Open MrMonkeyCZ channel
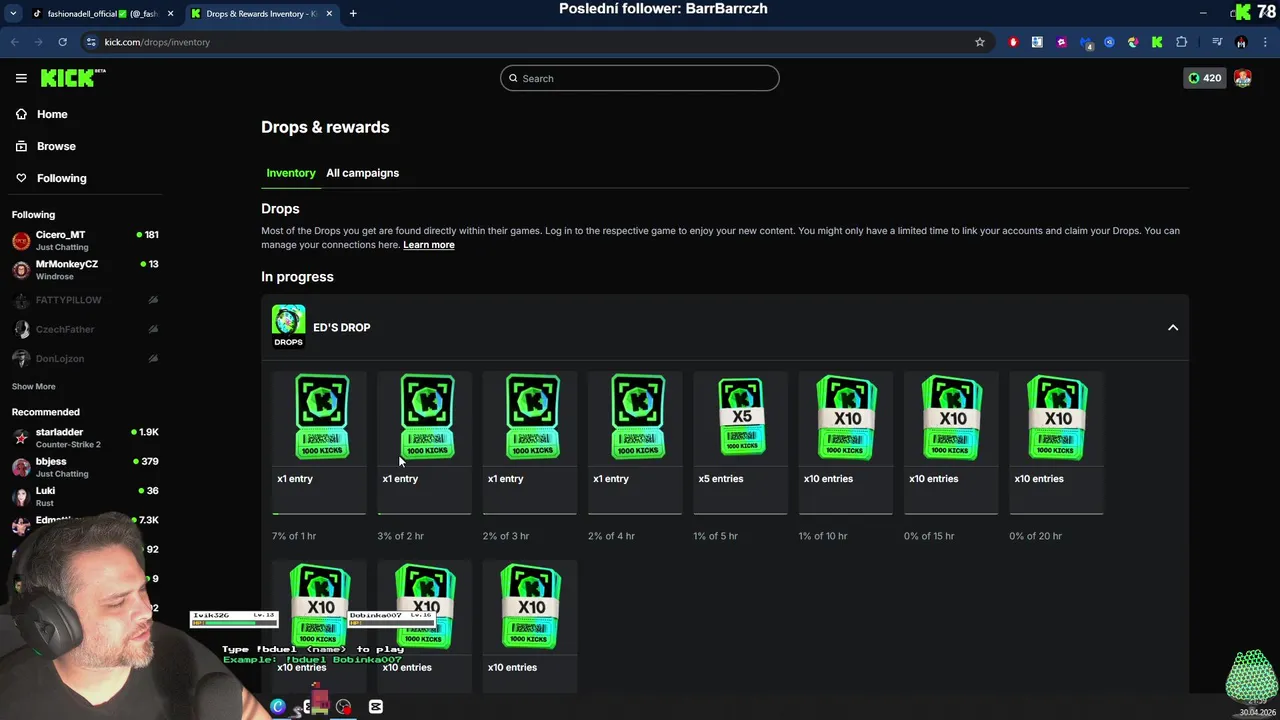 click(x=85, y=270)
